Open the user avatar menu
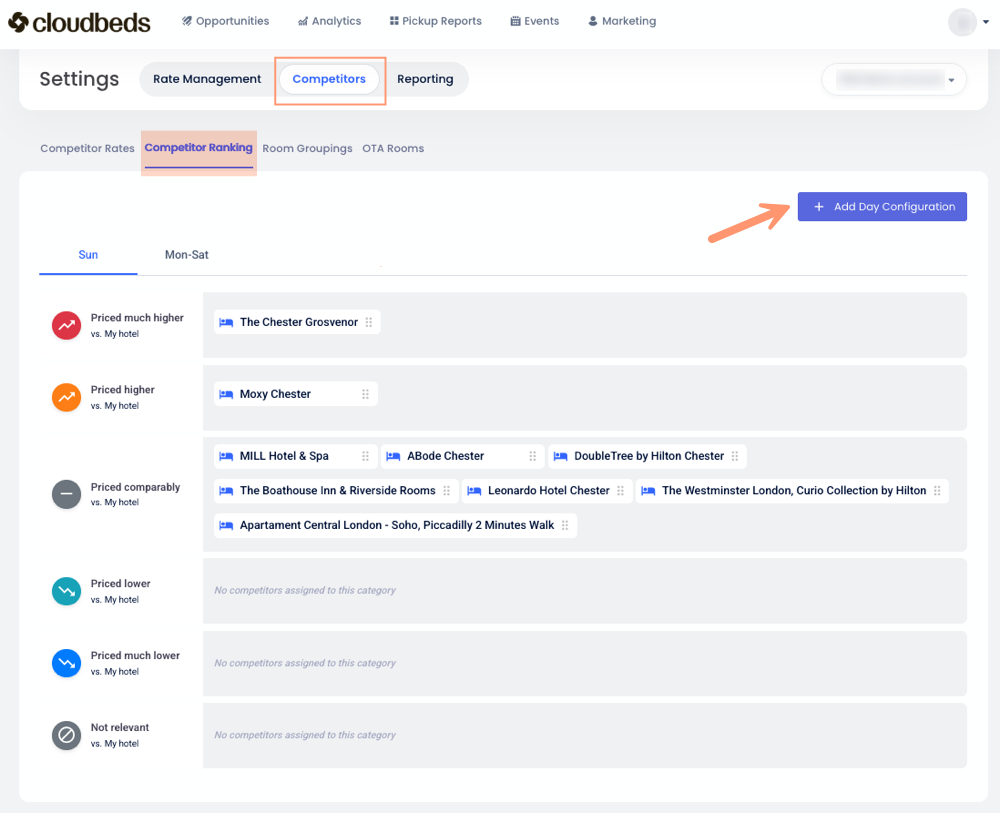This screenshot has width=1000, height=813. click(x=962, y=22)
